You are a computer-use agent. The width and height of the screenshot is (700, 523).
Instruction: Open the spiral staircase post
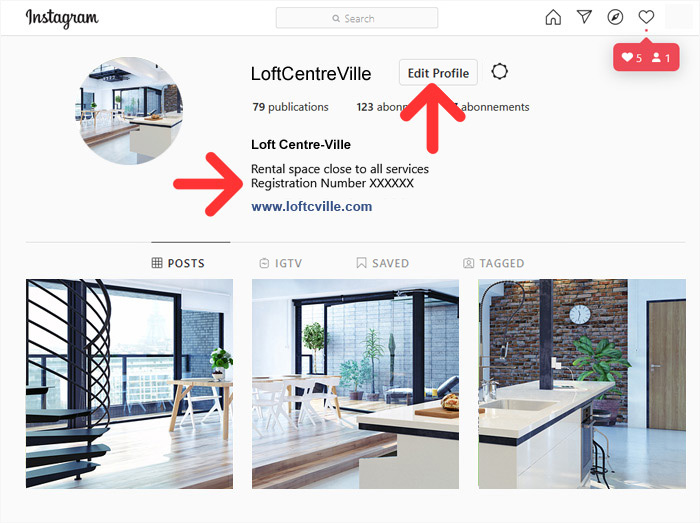129,384
